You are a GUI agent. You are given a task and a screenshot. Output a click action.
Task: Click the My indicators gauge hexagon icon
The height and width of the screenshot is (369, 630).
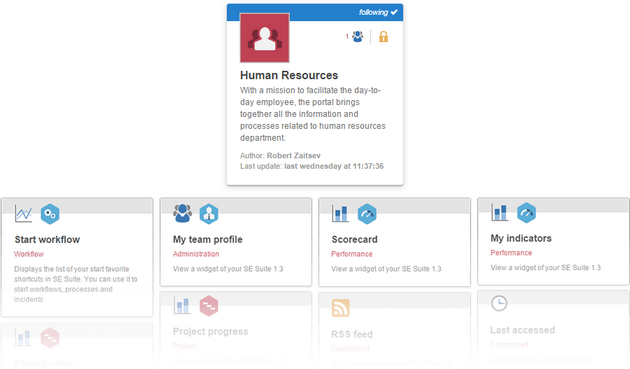(526, 213)
